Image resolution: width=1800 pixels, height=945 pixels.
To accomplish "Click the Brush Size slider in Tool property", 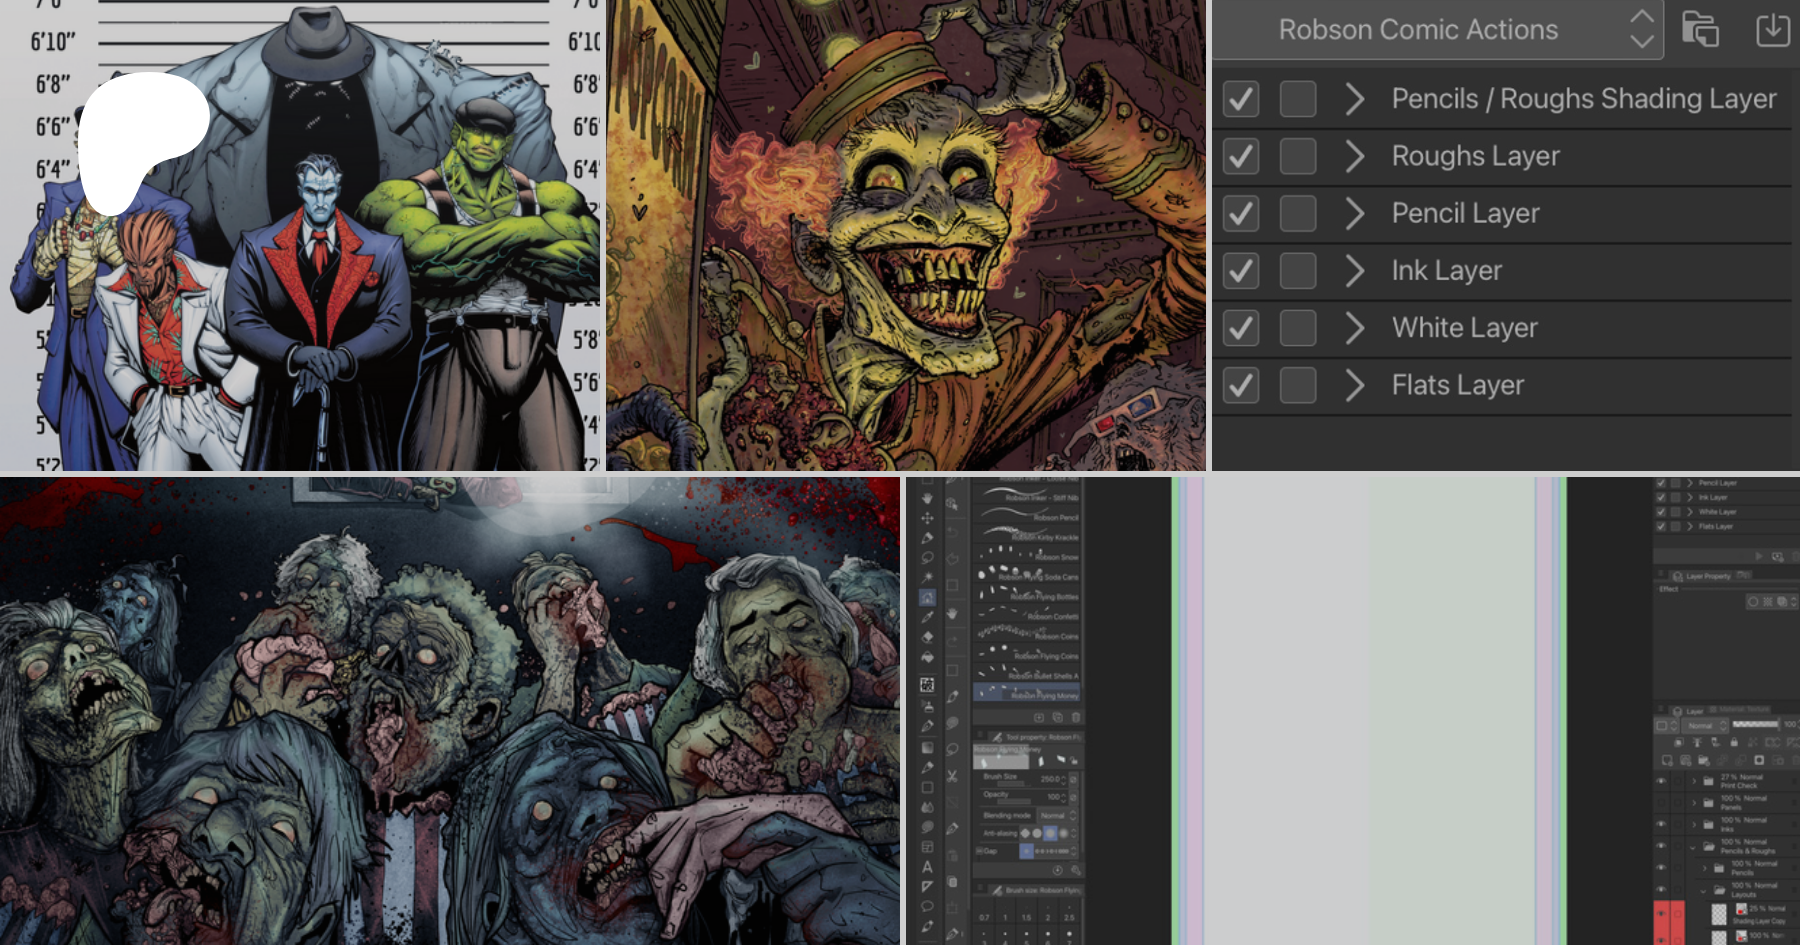I will tap(1012, 782).
